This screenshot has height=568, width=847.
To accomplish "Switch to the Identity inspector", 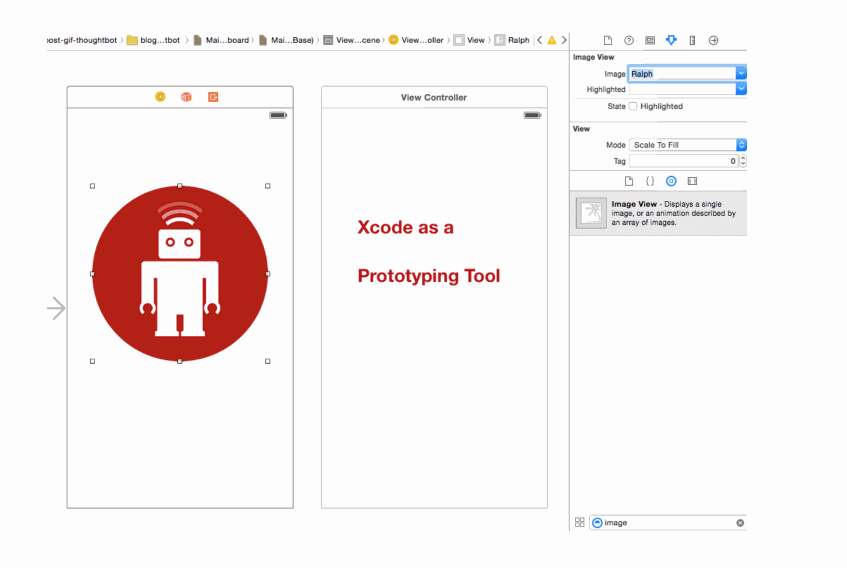I will tap(650, 40).
